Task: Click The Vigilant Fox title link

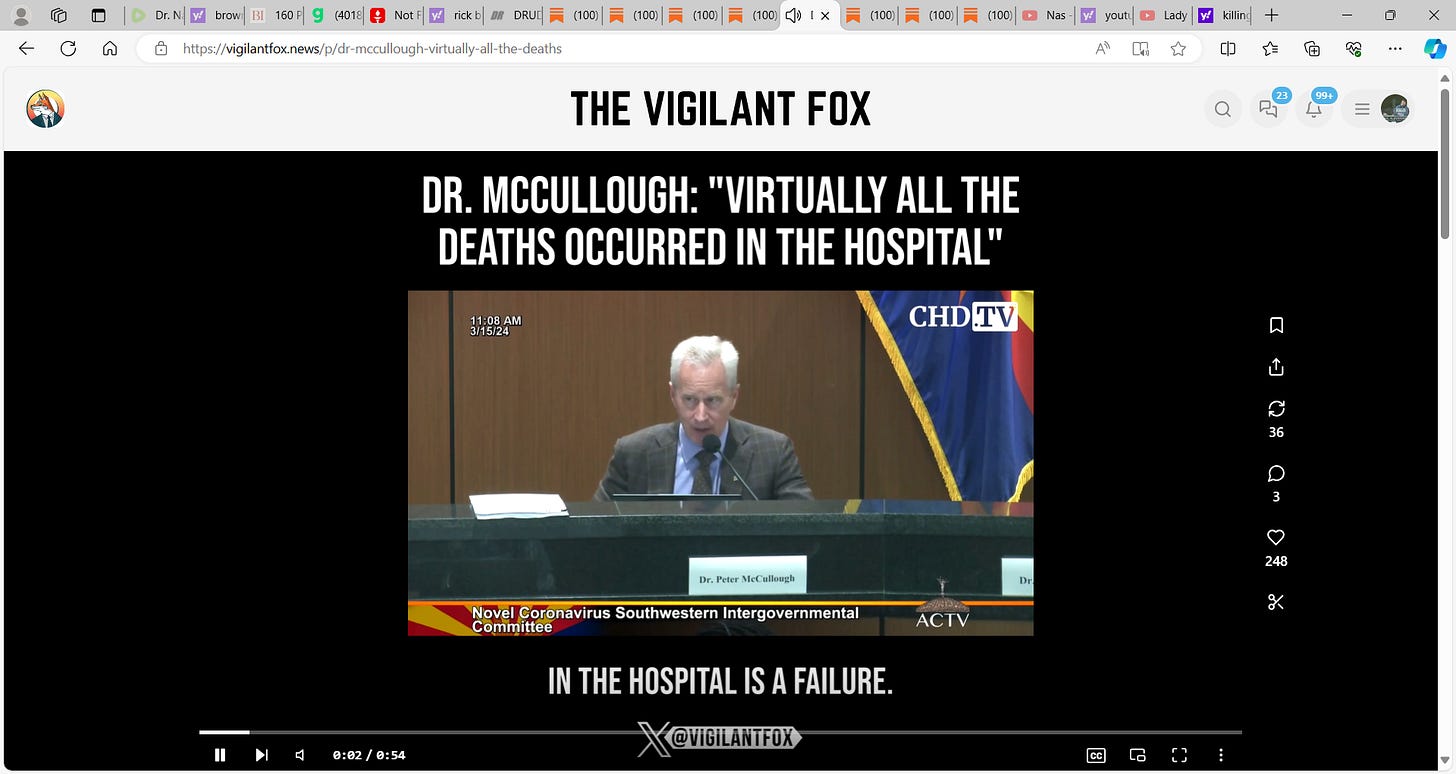Action: (721, 109)
